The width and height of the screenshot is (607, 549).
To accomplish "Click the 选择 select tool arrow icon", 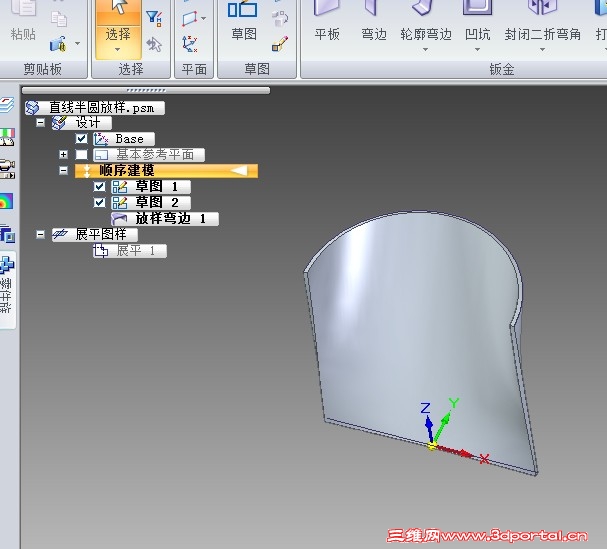I will (x=118, y=8).
